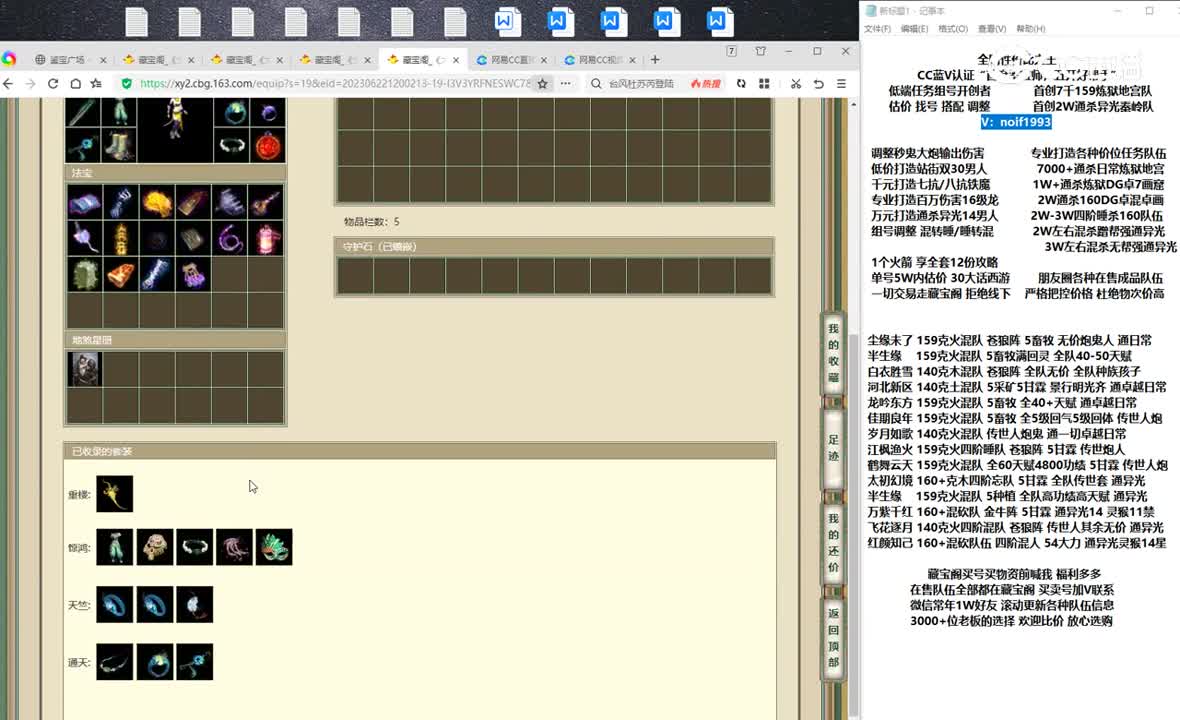Screen dimensions: 1180x720
Task: Click the 尘缘未了 line in Notepad
Action: (1009, 340)
